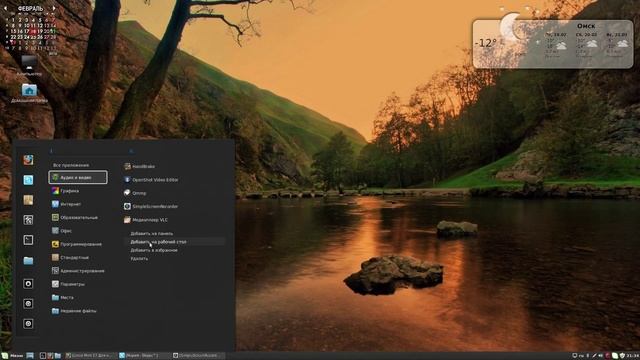Open the terminal launcher on the taskbar
The image size is (640, 360).
click(x=42, y=356)
